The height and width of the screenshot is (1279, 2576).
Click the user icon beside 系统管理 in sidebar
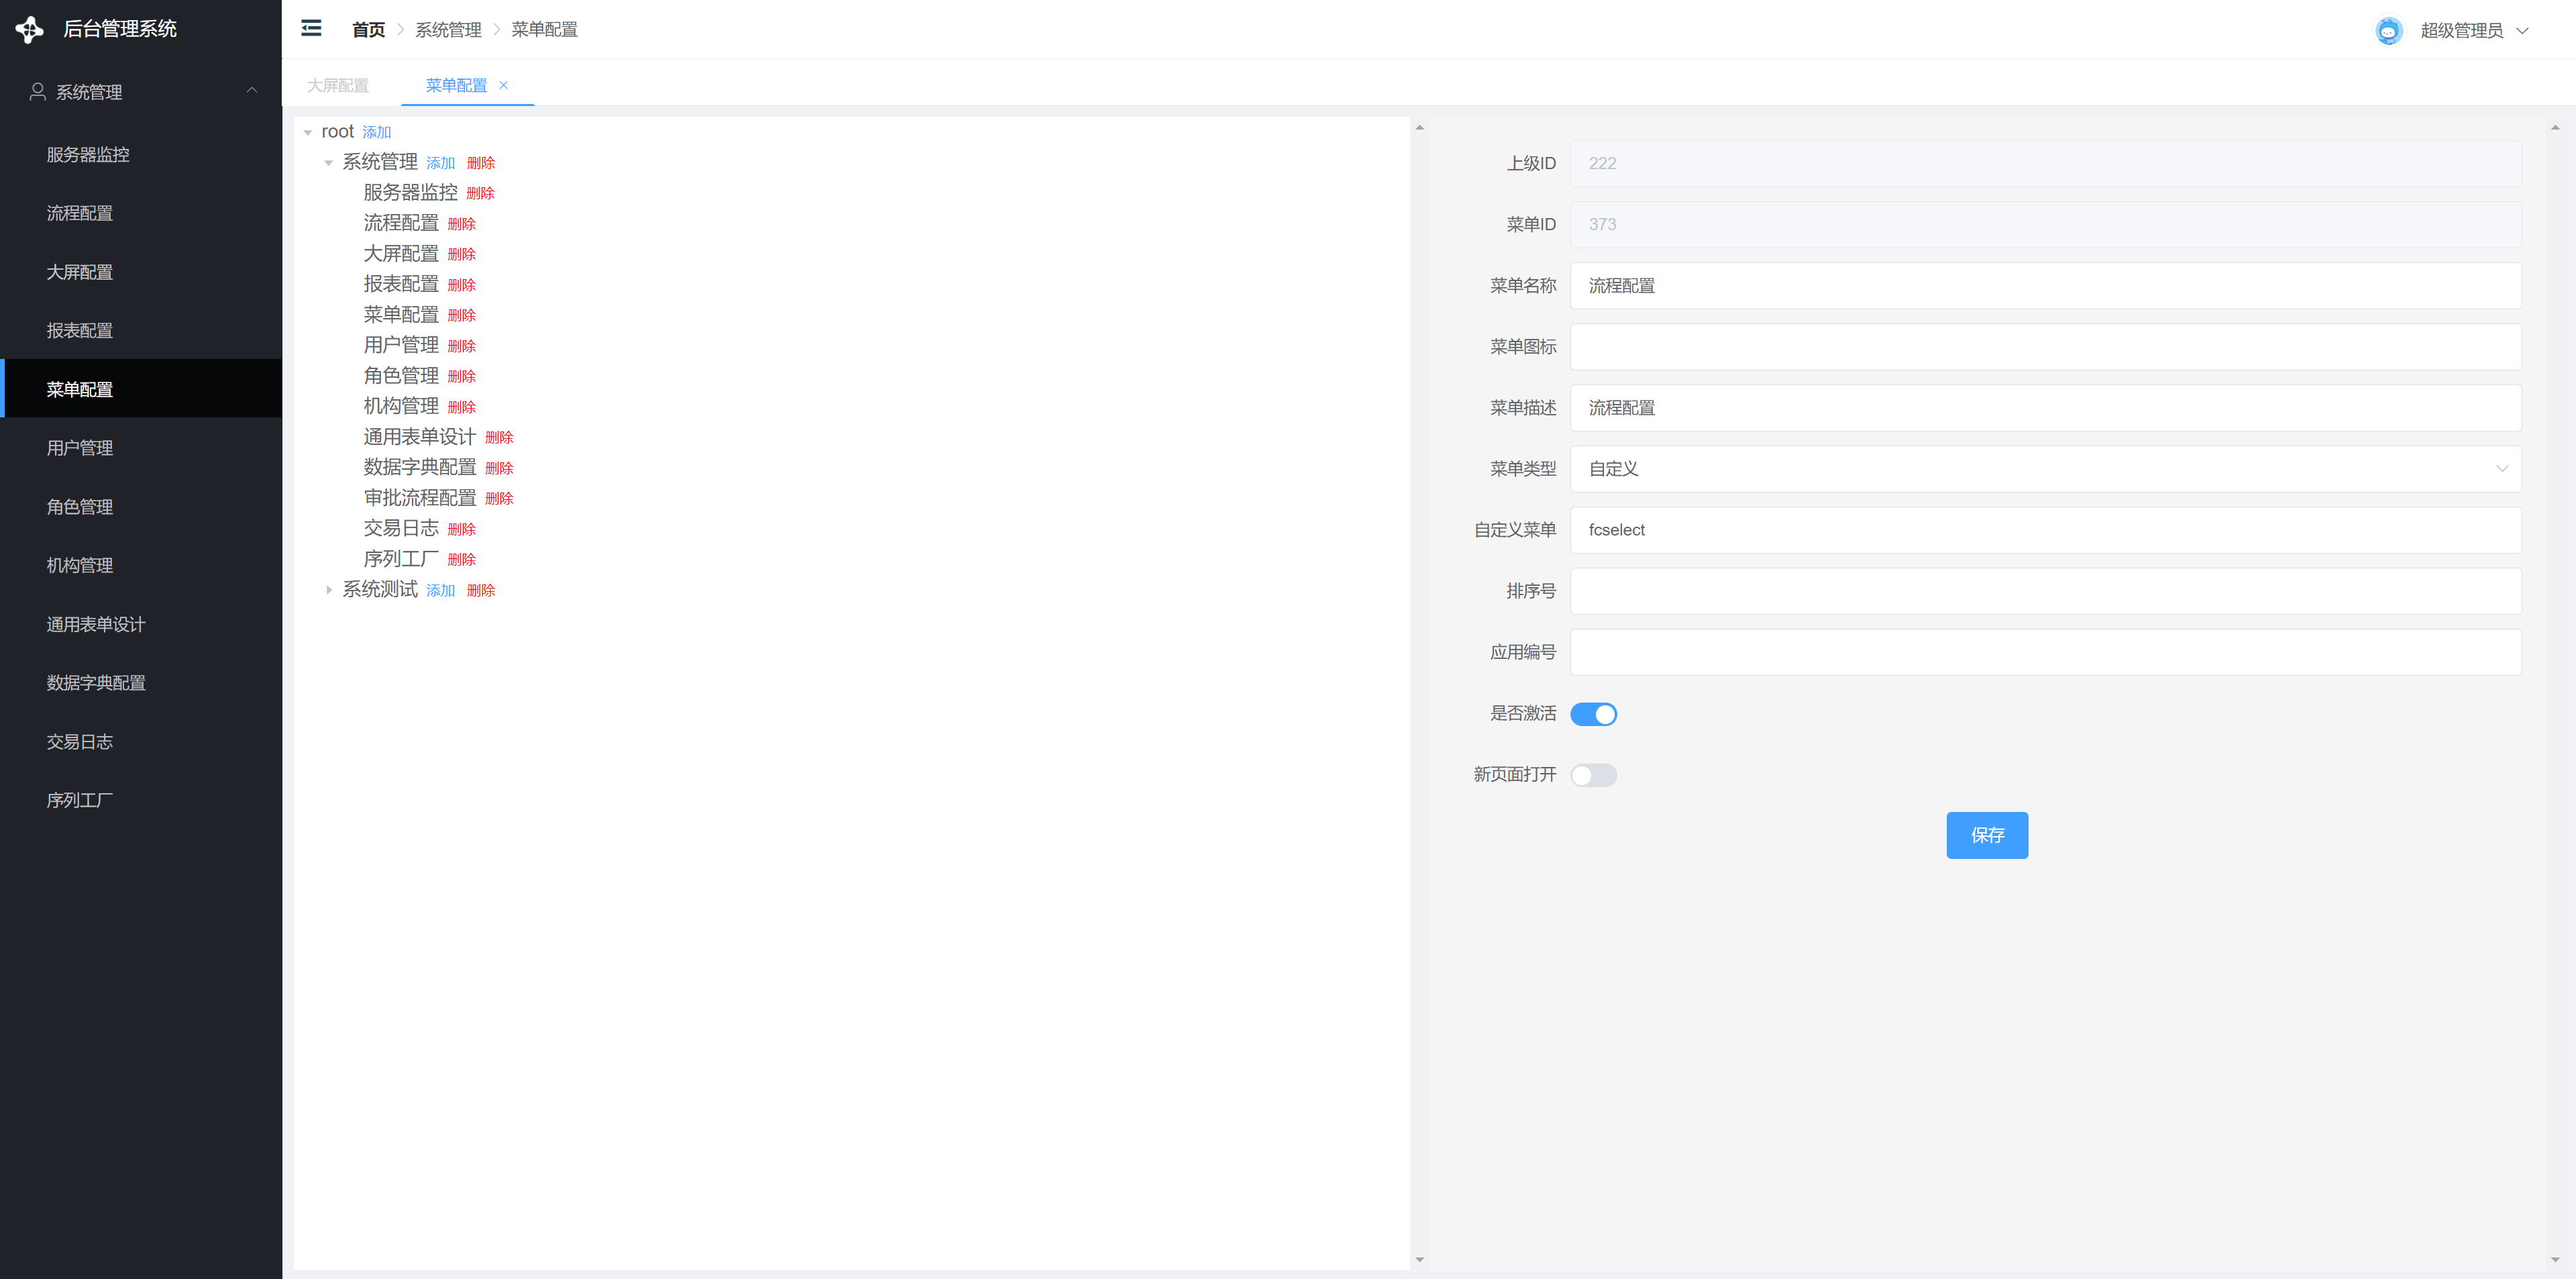click(x=37, y=92)
